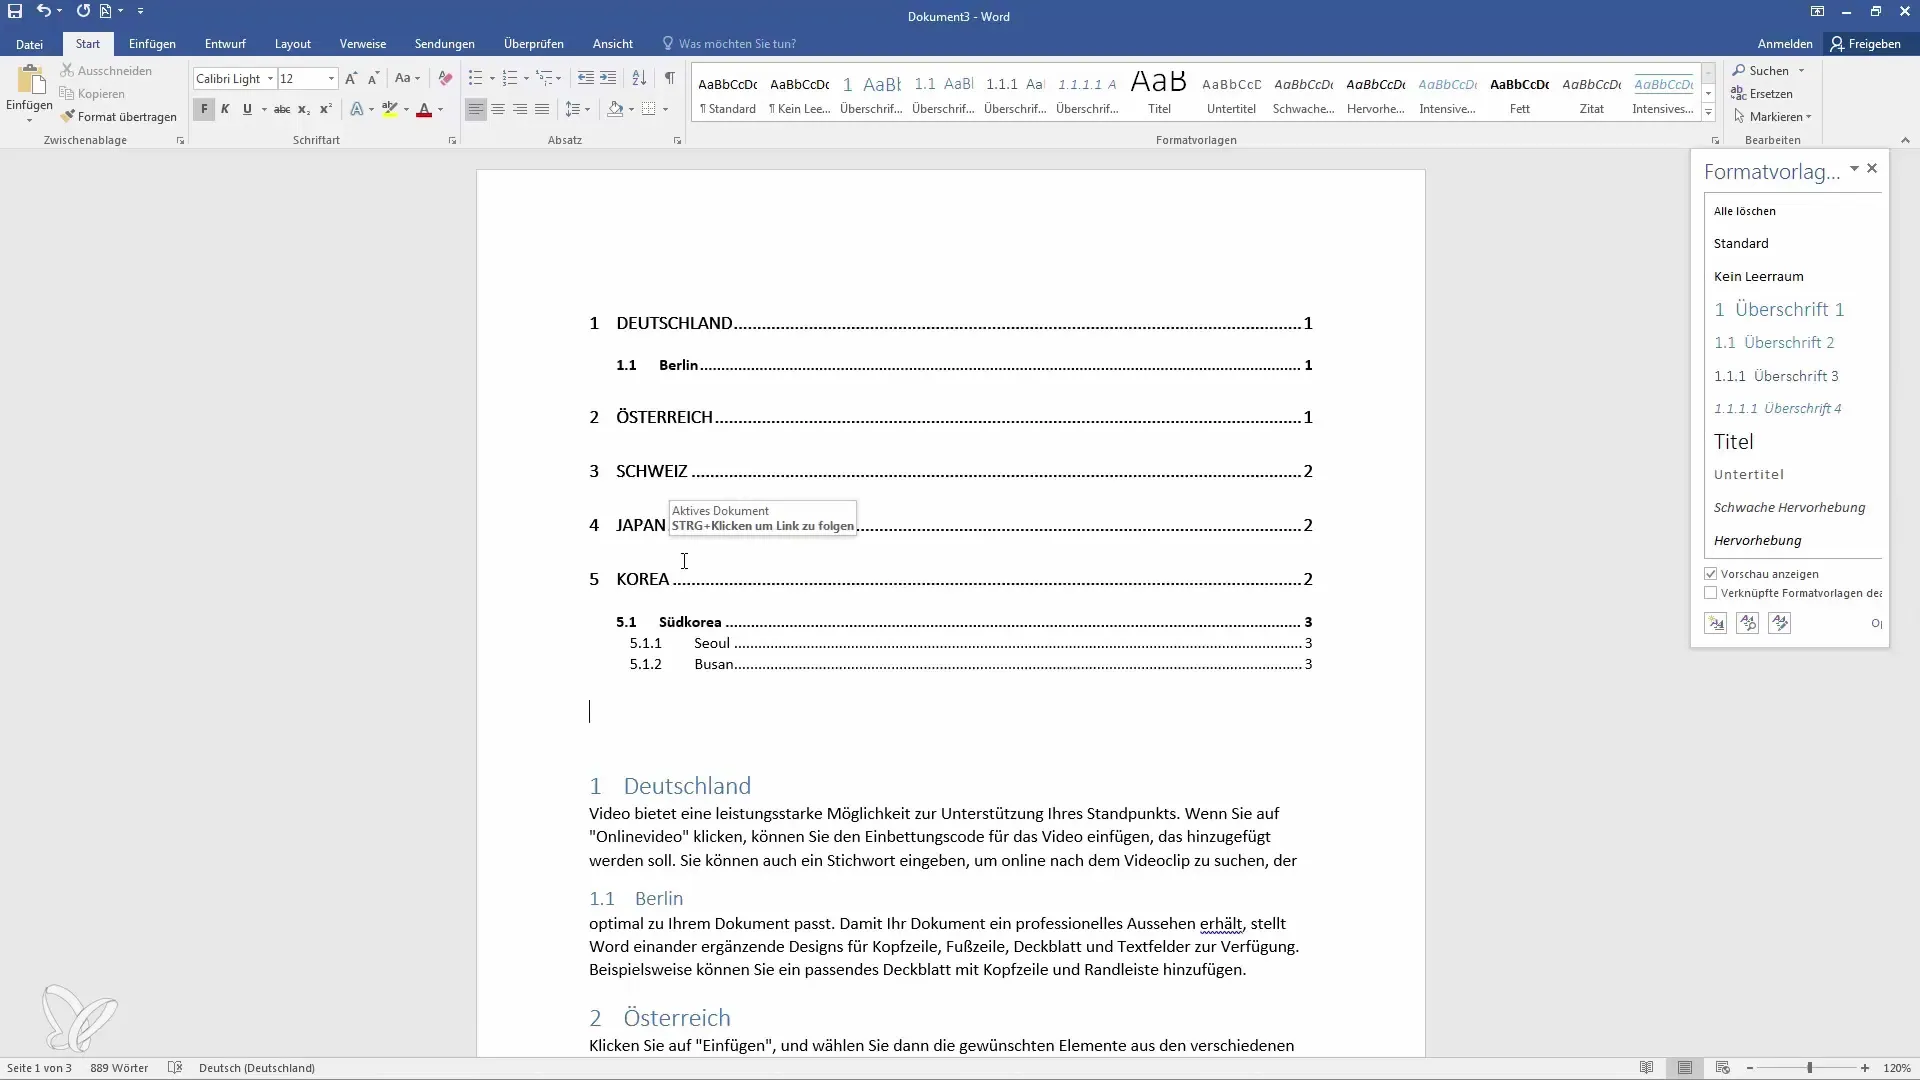Click new style icon in Formatvorlagen pane
Image resolution: width=1920 pixels, height=1080 pixels.
click(1716, 623)
